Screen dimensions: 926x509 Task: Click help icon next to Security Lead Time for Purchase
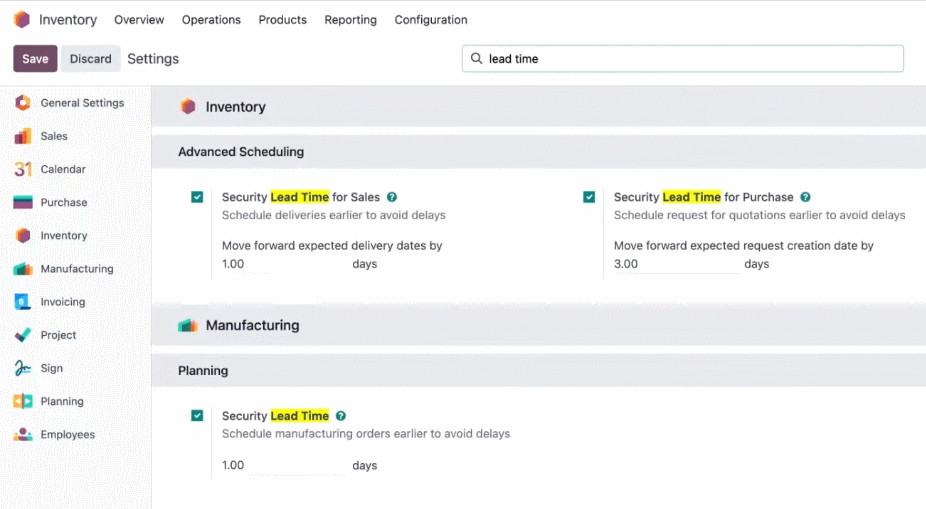(806, 197)
